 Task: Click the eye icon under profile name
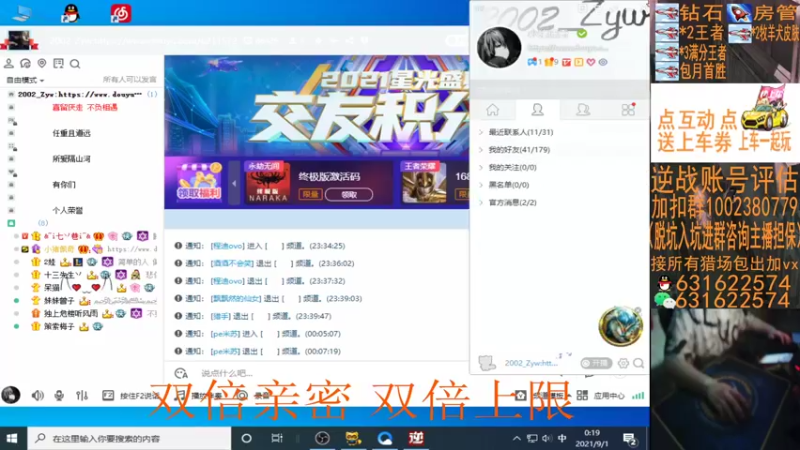(x=603, y=62)
